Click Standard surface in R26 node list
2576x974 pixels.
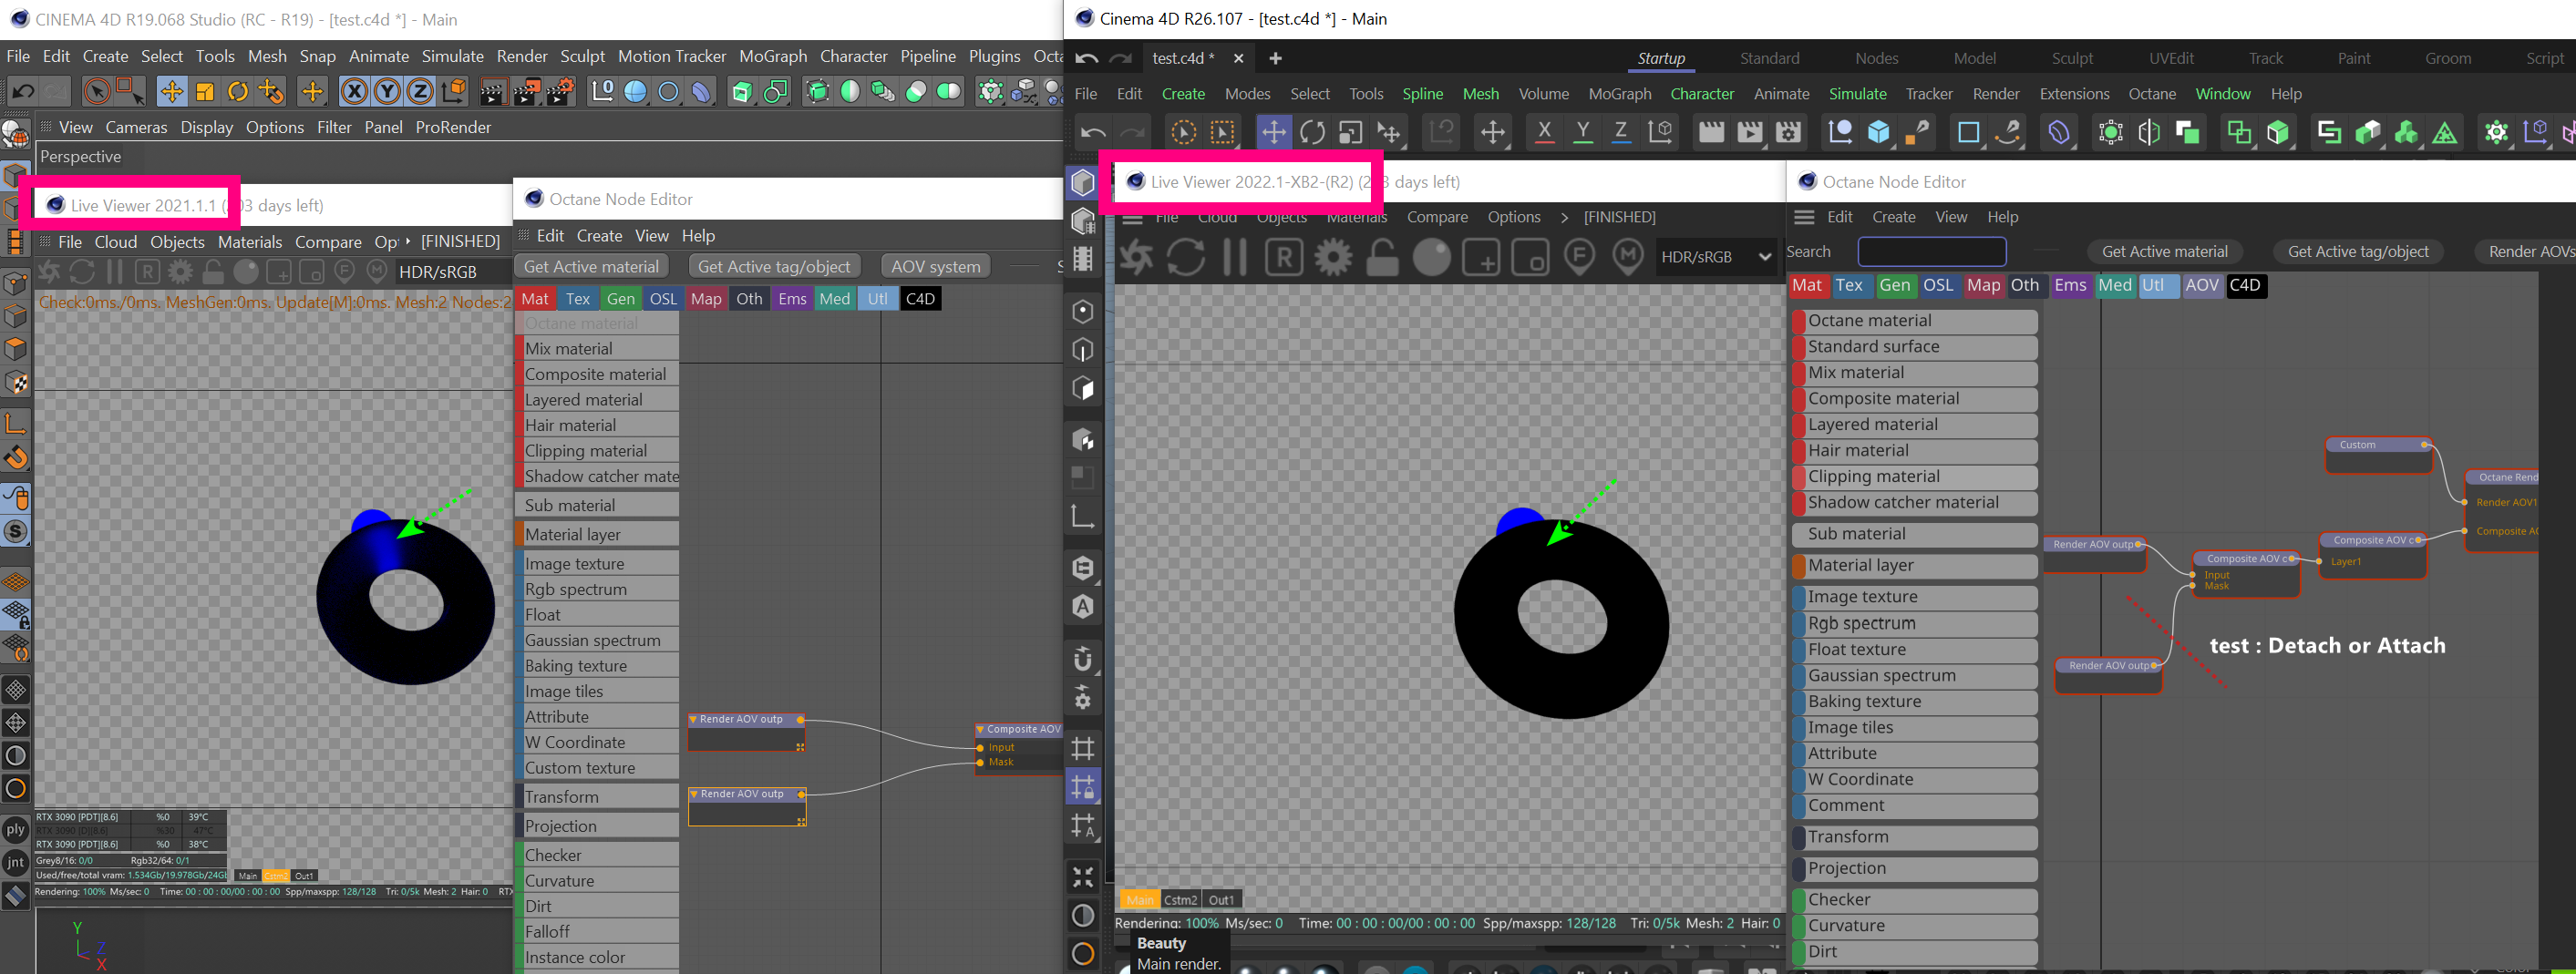(x=1915, y=347)
